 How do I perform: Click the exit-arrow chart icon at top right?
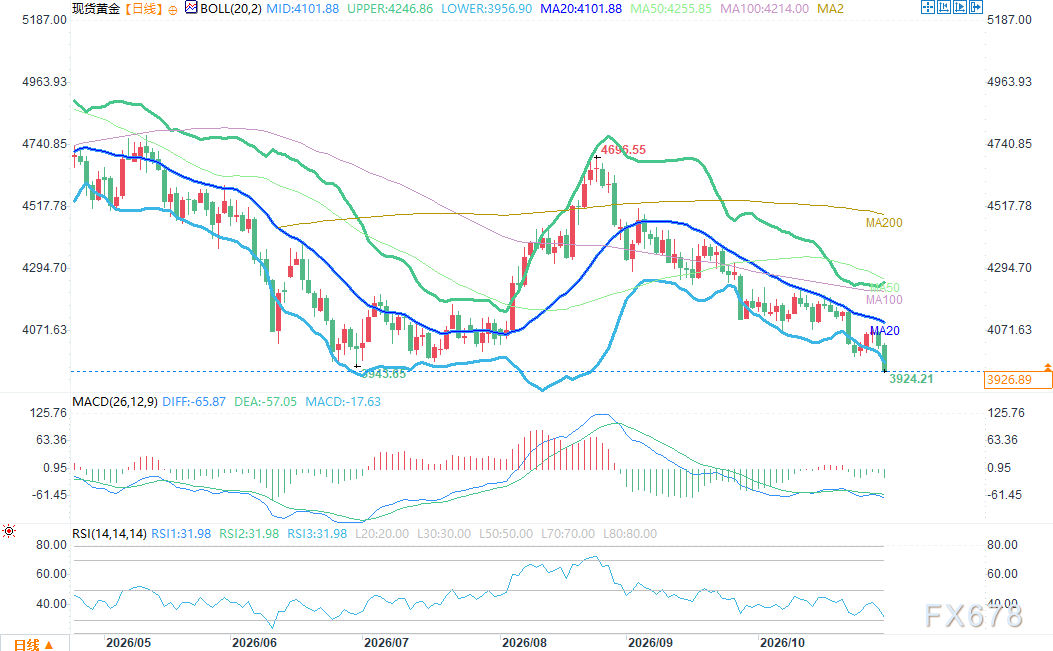click(x=976, y=7)
